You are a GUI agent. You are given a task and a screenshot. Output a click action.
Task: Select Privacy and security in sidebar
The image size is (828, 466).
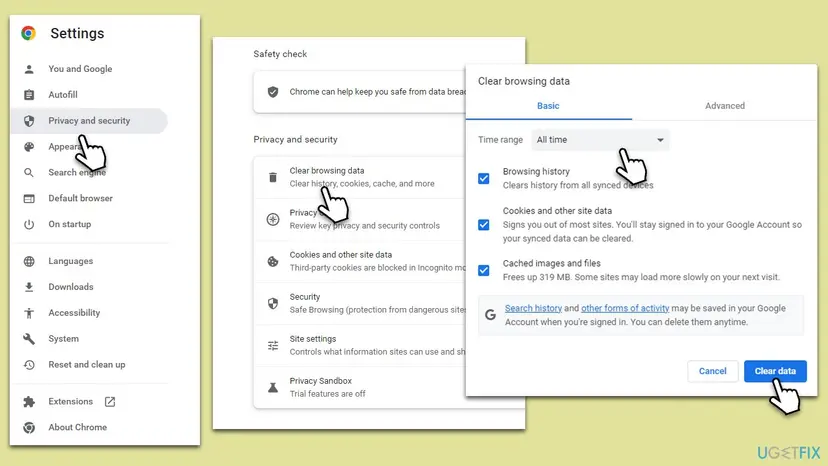(90, 121)
